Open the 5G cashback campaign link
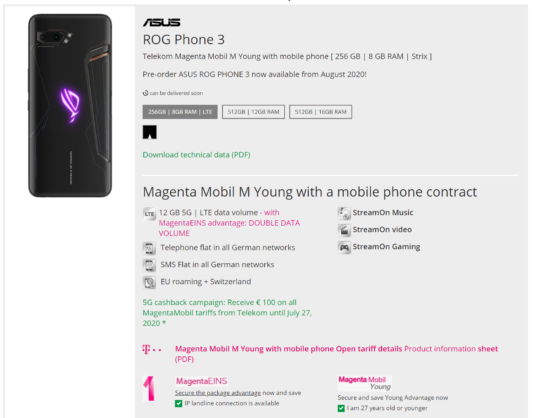The height and width of the screenshot is (418, 550). pos(227,313)
